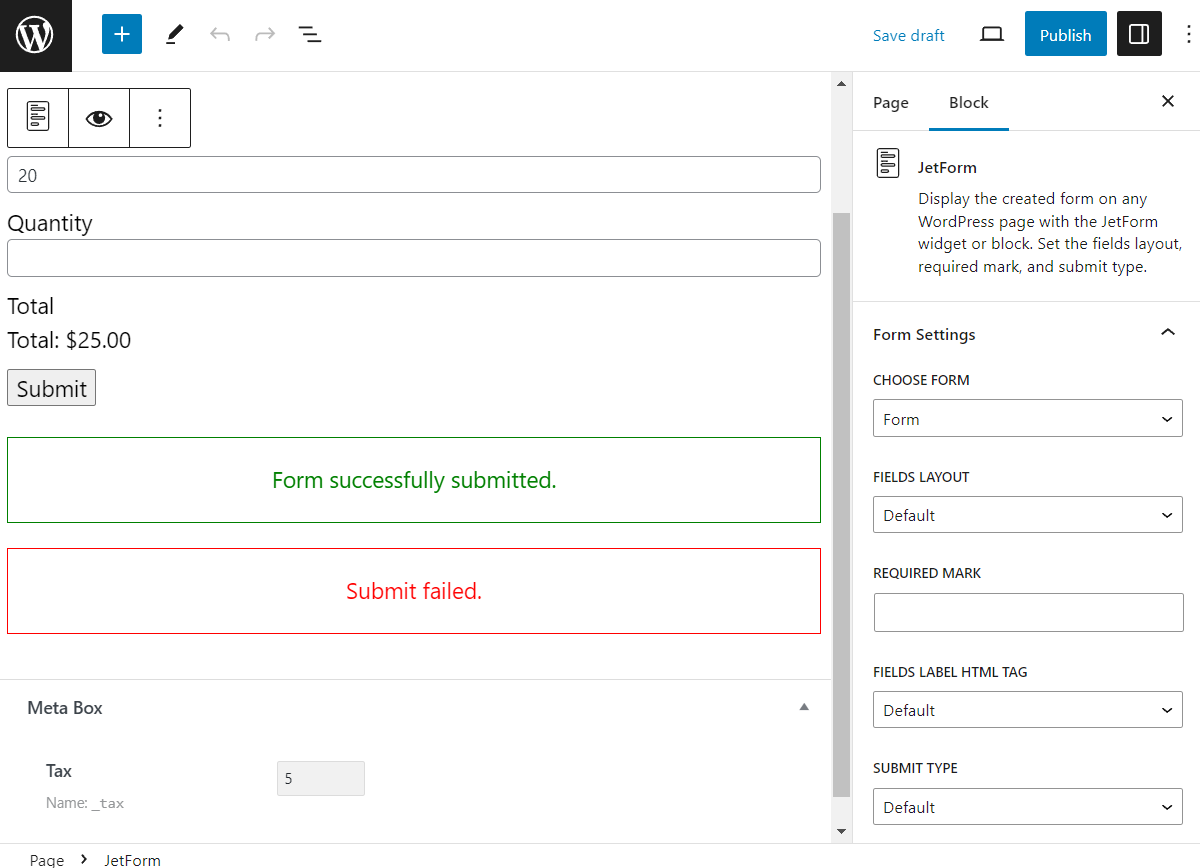Collapse the Meta Box panel

tap(804, 707)
